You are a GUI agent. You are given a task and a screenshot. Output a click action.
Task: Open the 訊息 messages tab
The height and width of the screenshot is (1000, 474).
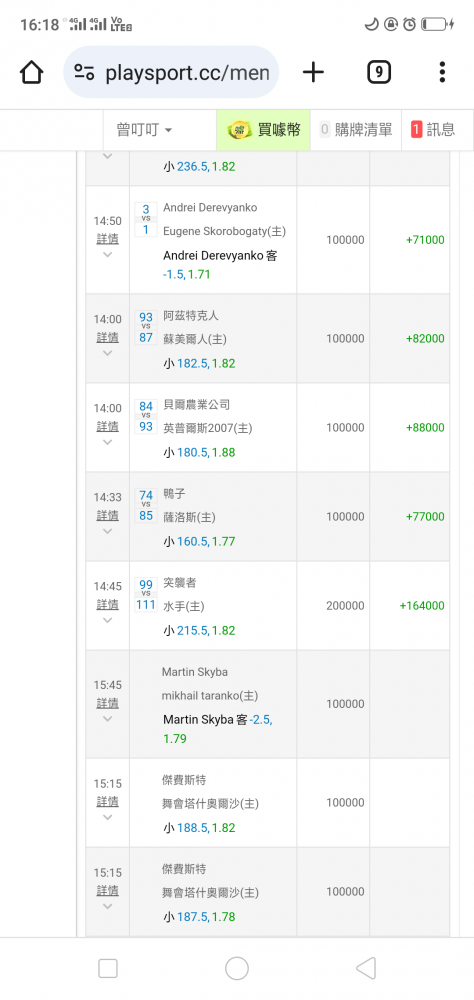(x=433, y=130)
